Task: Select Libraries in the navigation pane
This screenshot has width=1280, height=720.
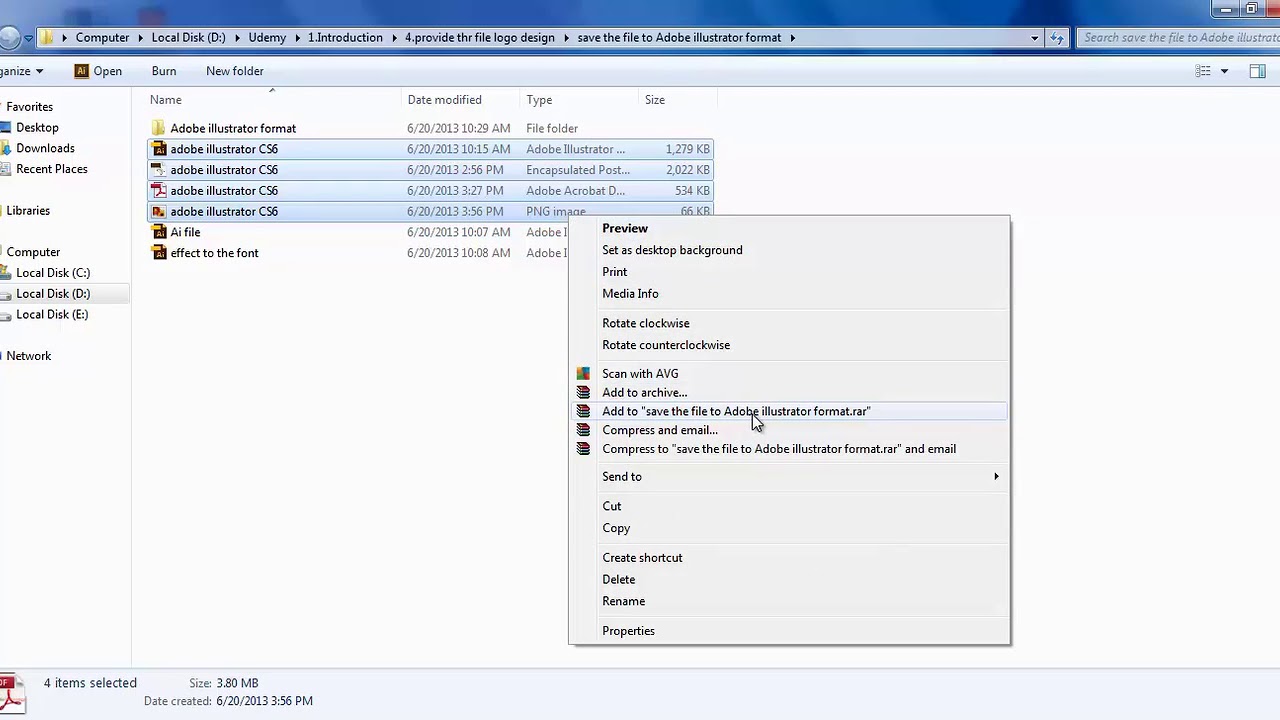Action: tap(27, 211)
